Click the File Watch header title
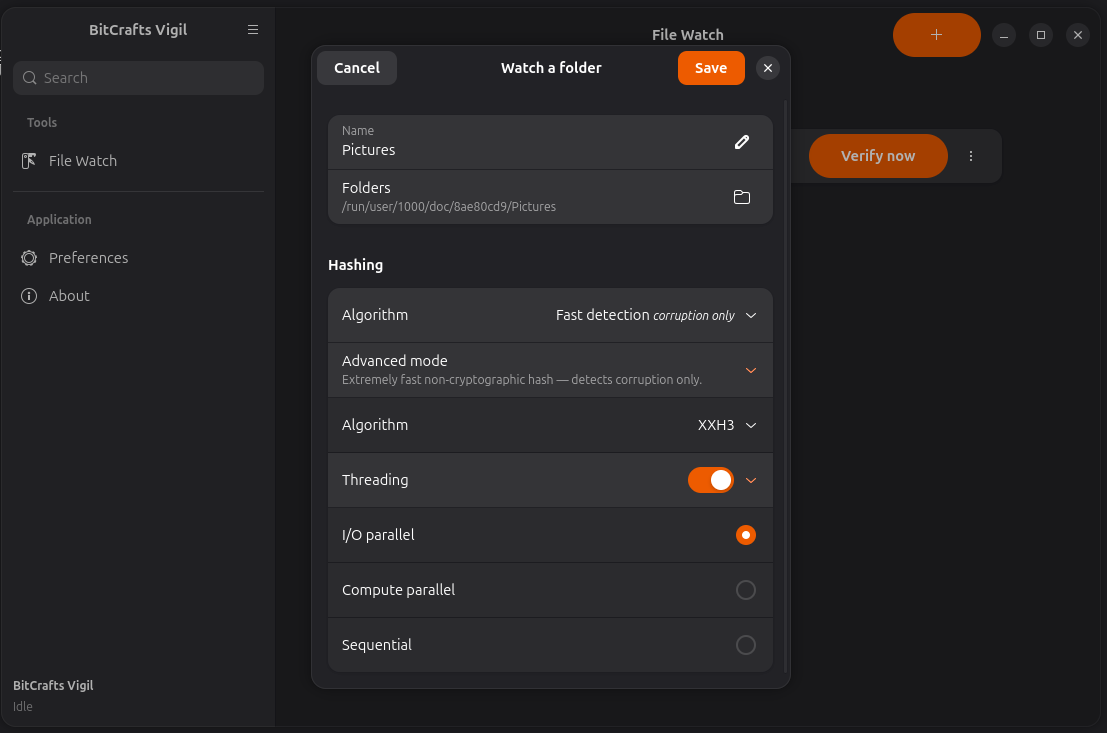This screenshot has width=1107, height=733. click(687, 35)
